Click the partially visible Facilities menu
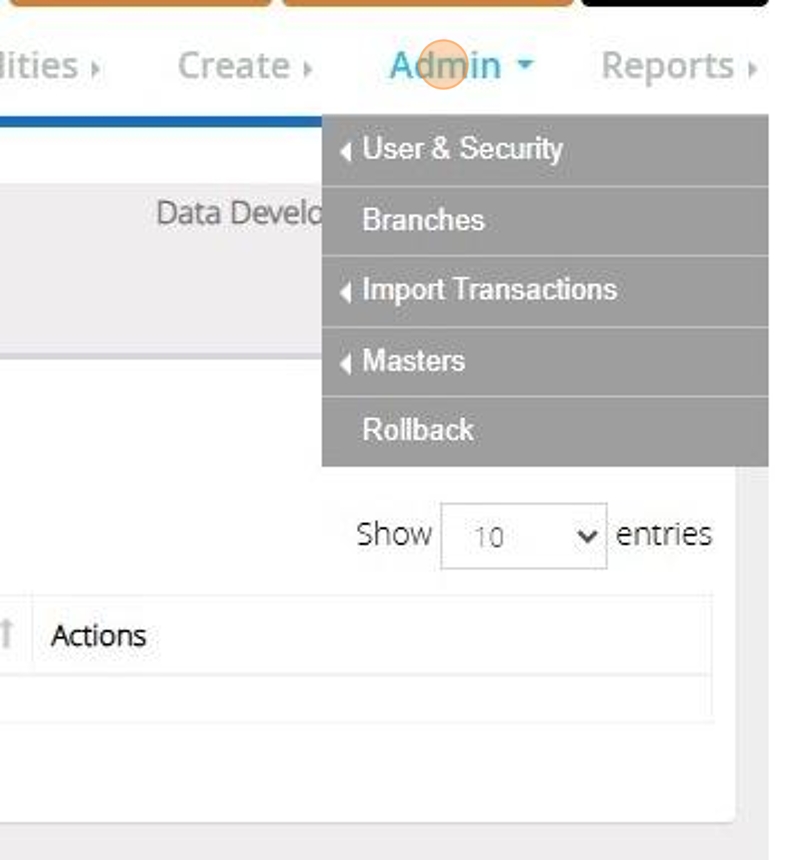800x860 pixels. click(38, 66)
